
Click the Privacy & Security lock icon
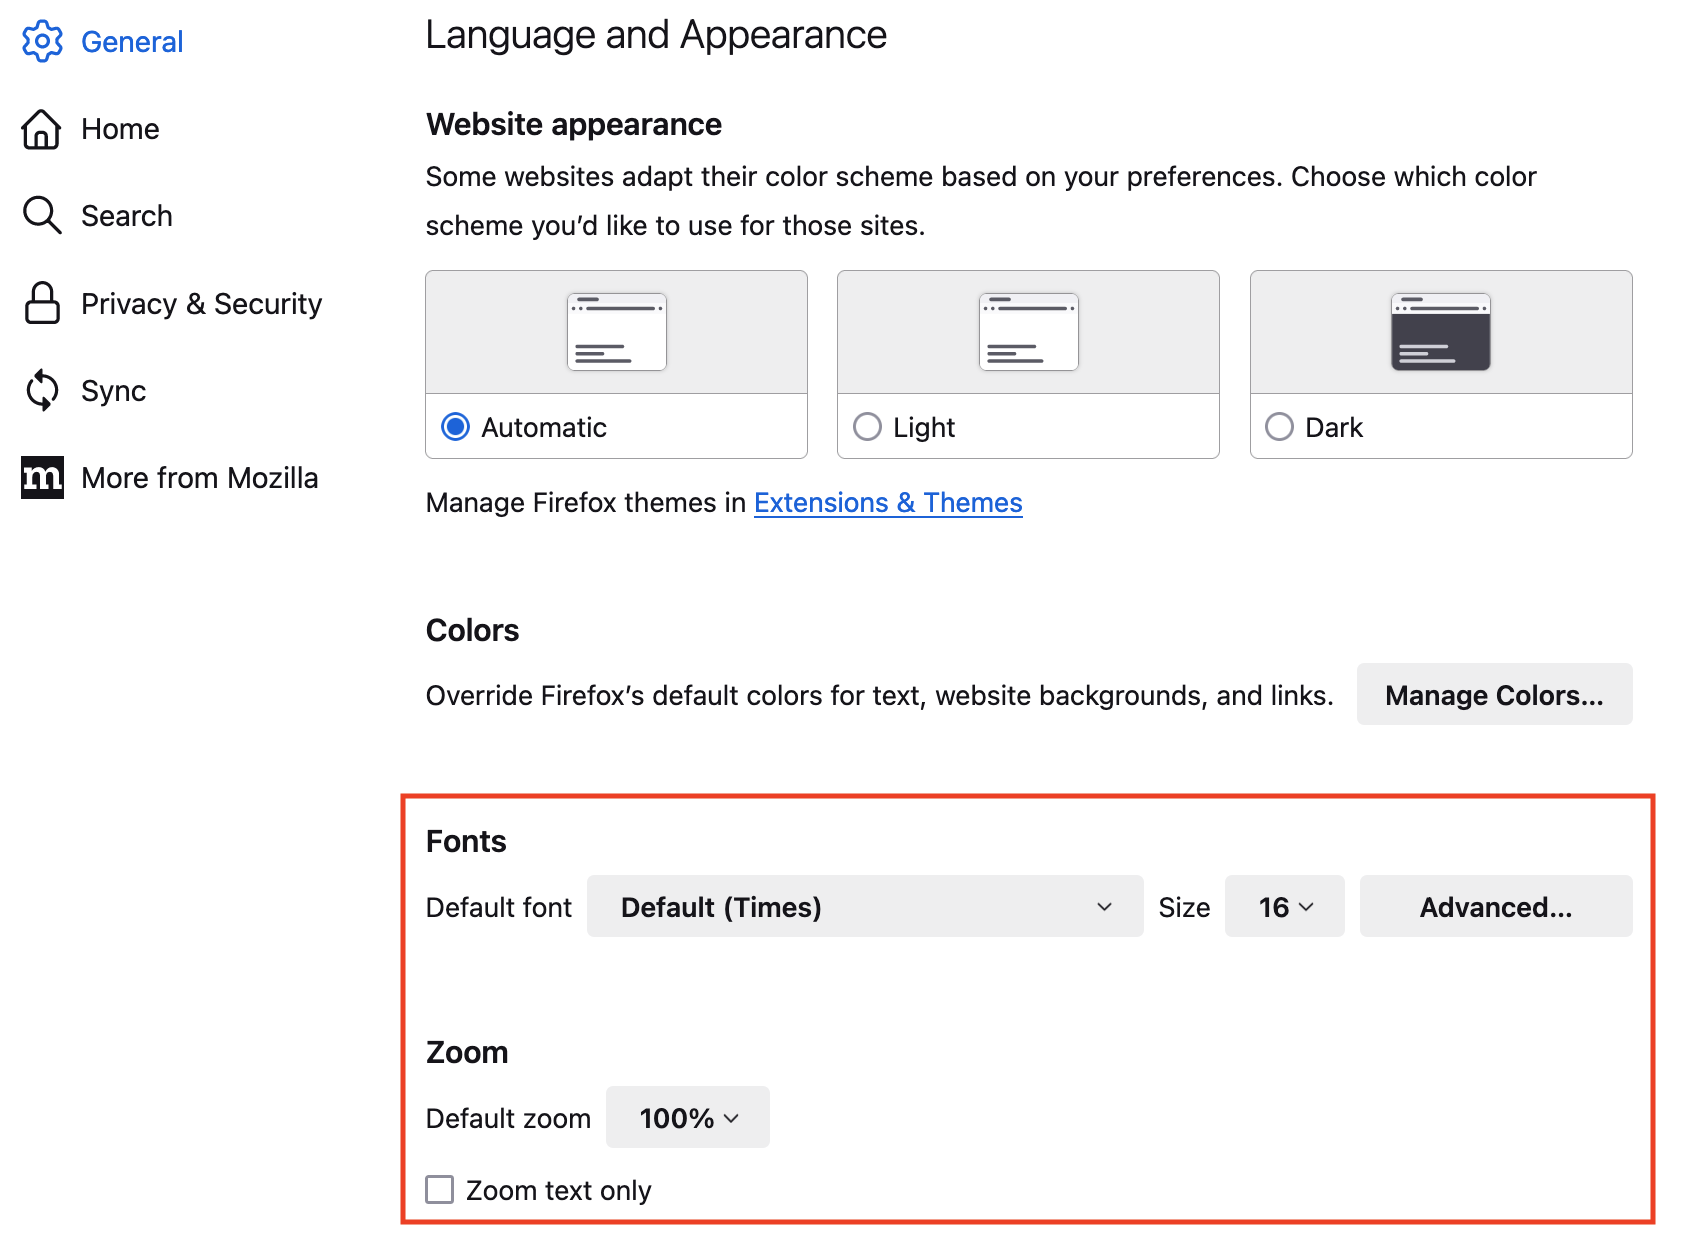pyautogui.click(x=42, y=303)
